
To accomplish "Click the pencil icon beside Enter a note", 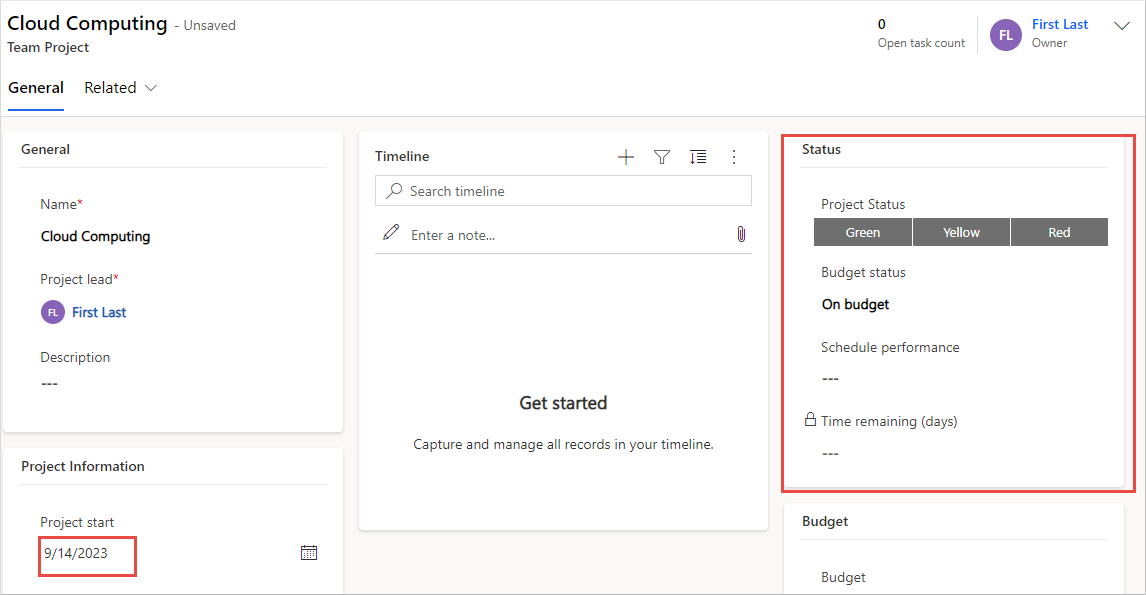I will coord(391,233).
